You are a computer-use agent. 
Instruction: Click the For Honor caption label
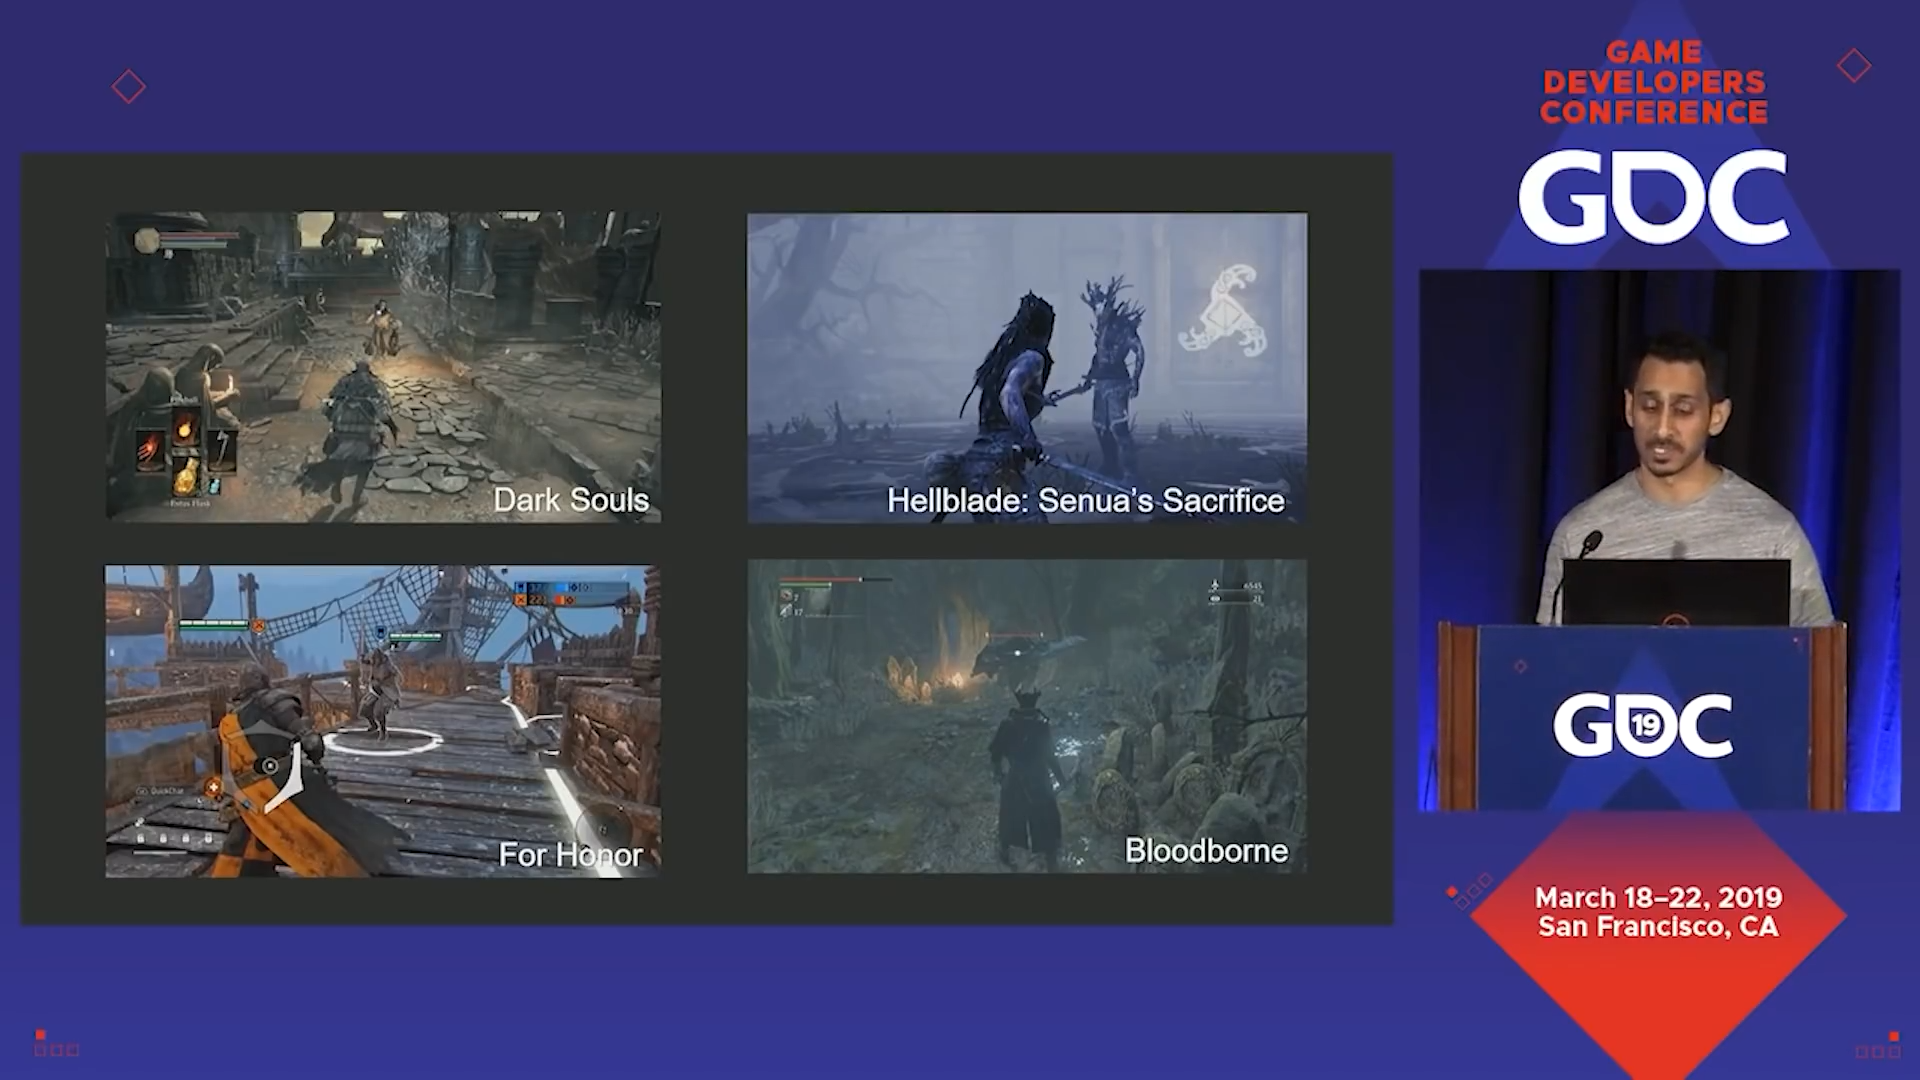click(x=571, y=855)
